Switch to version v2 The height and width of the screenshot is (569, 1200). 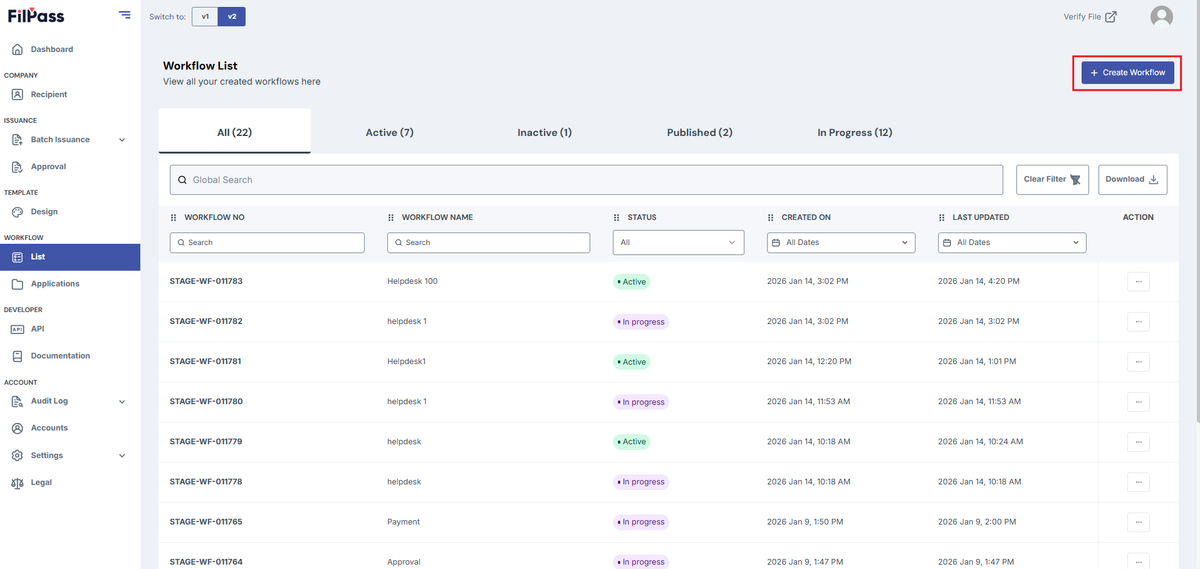coord(232,16)
